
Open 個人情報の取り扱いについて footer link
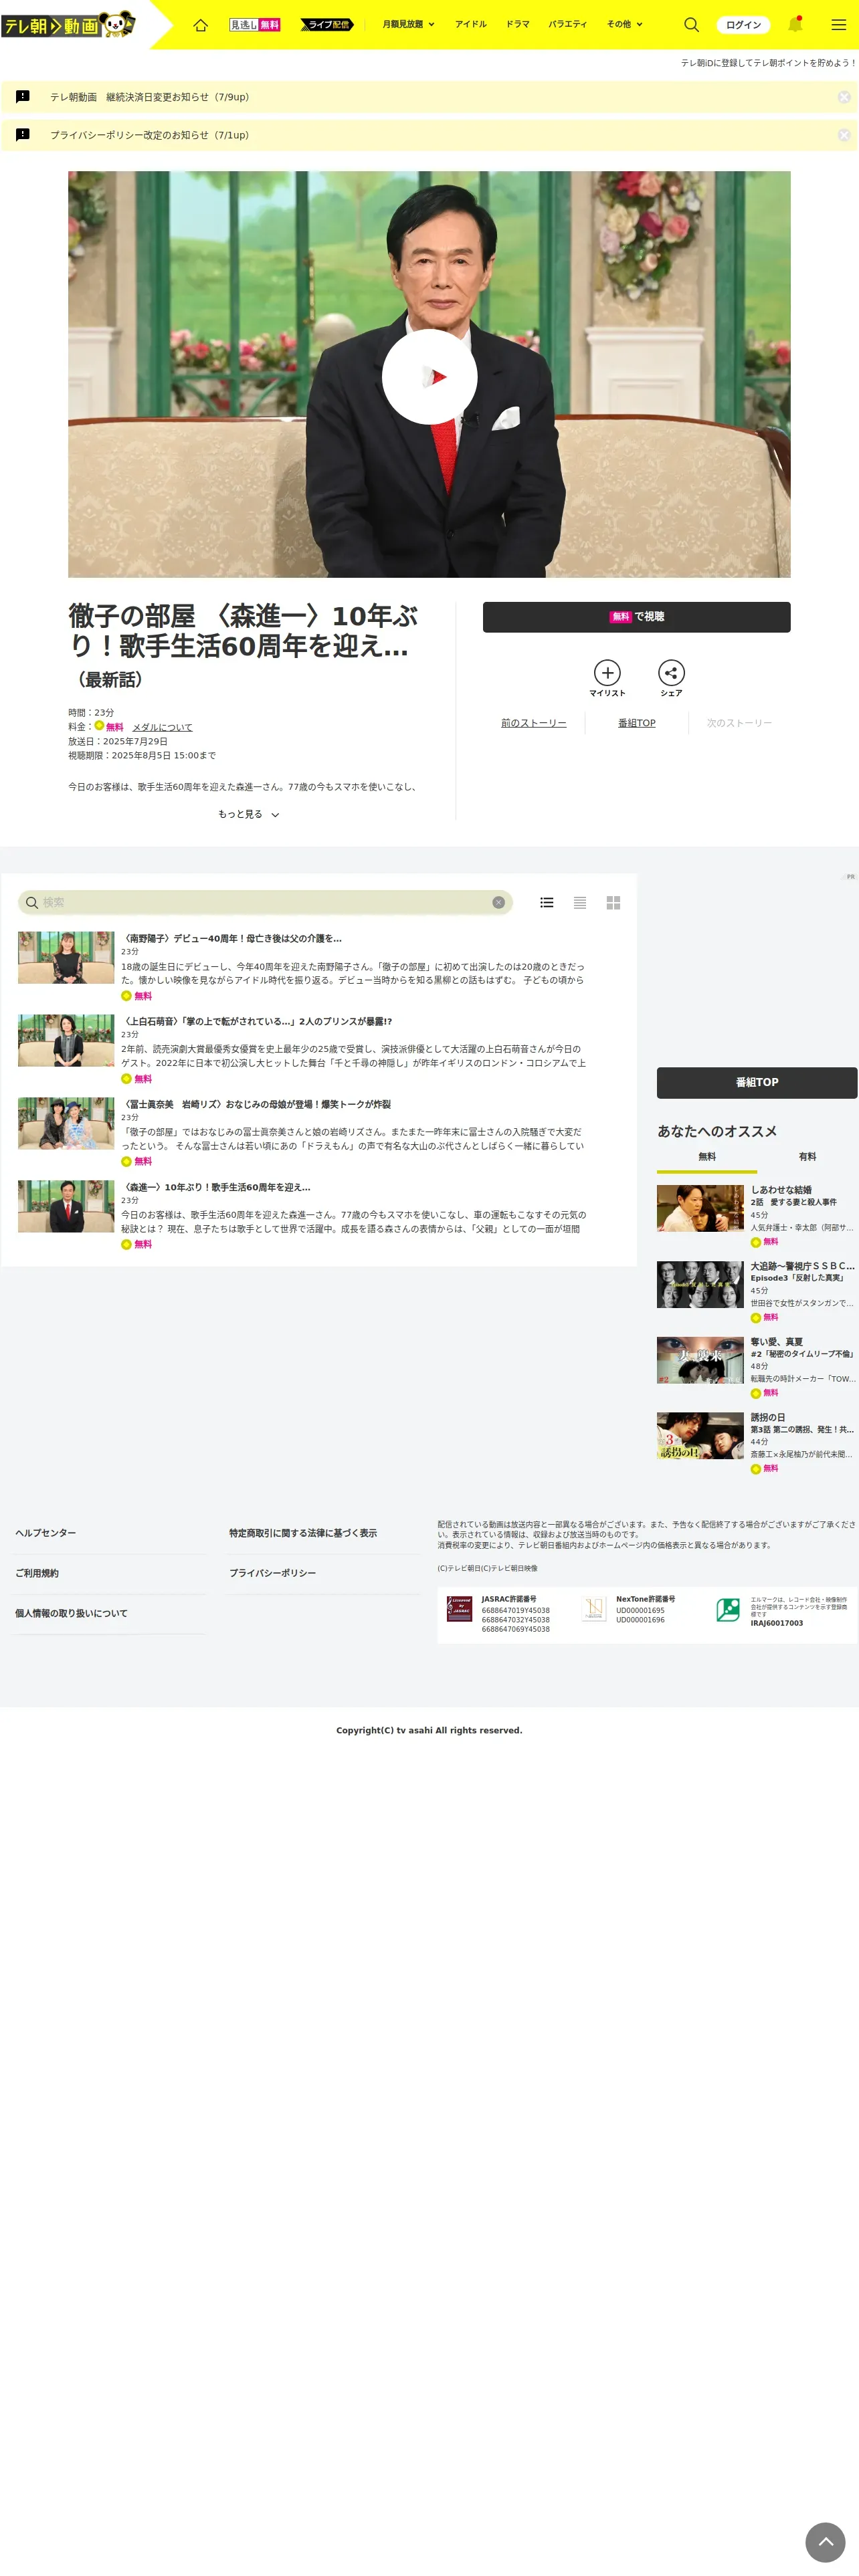point(71,1613)
